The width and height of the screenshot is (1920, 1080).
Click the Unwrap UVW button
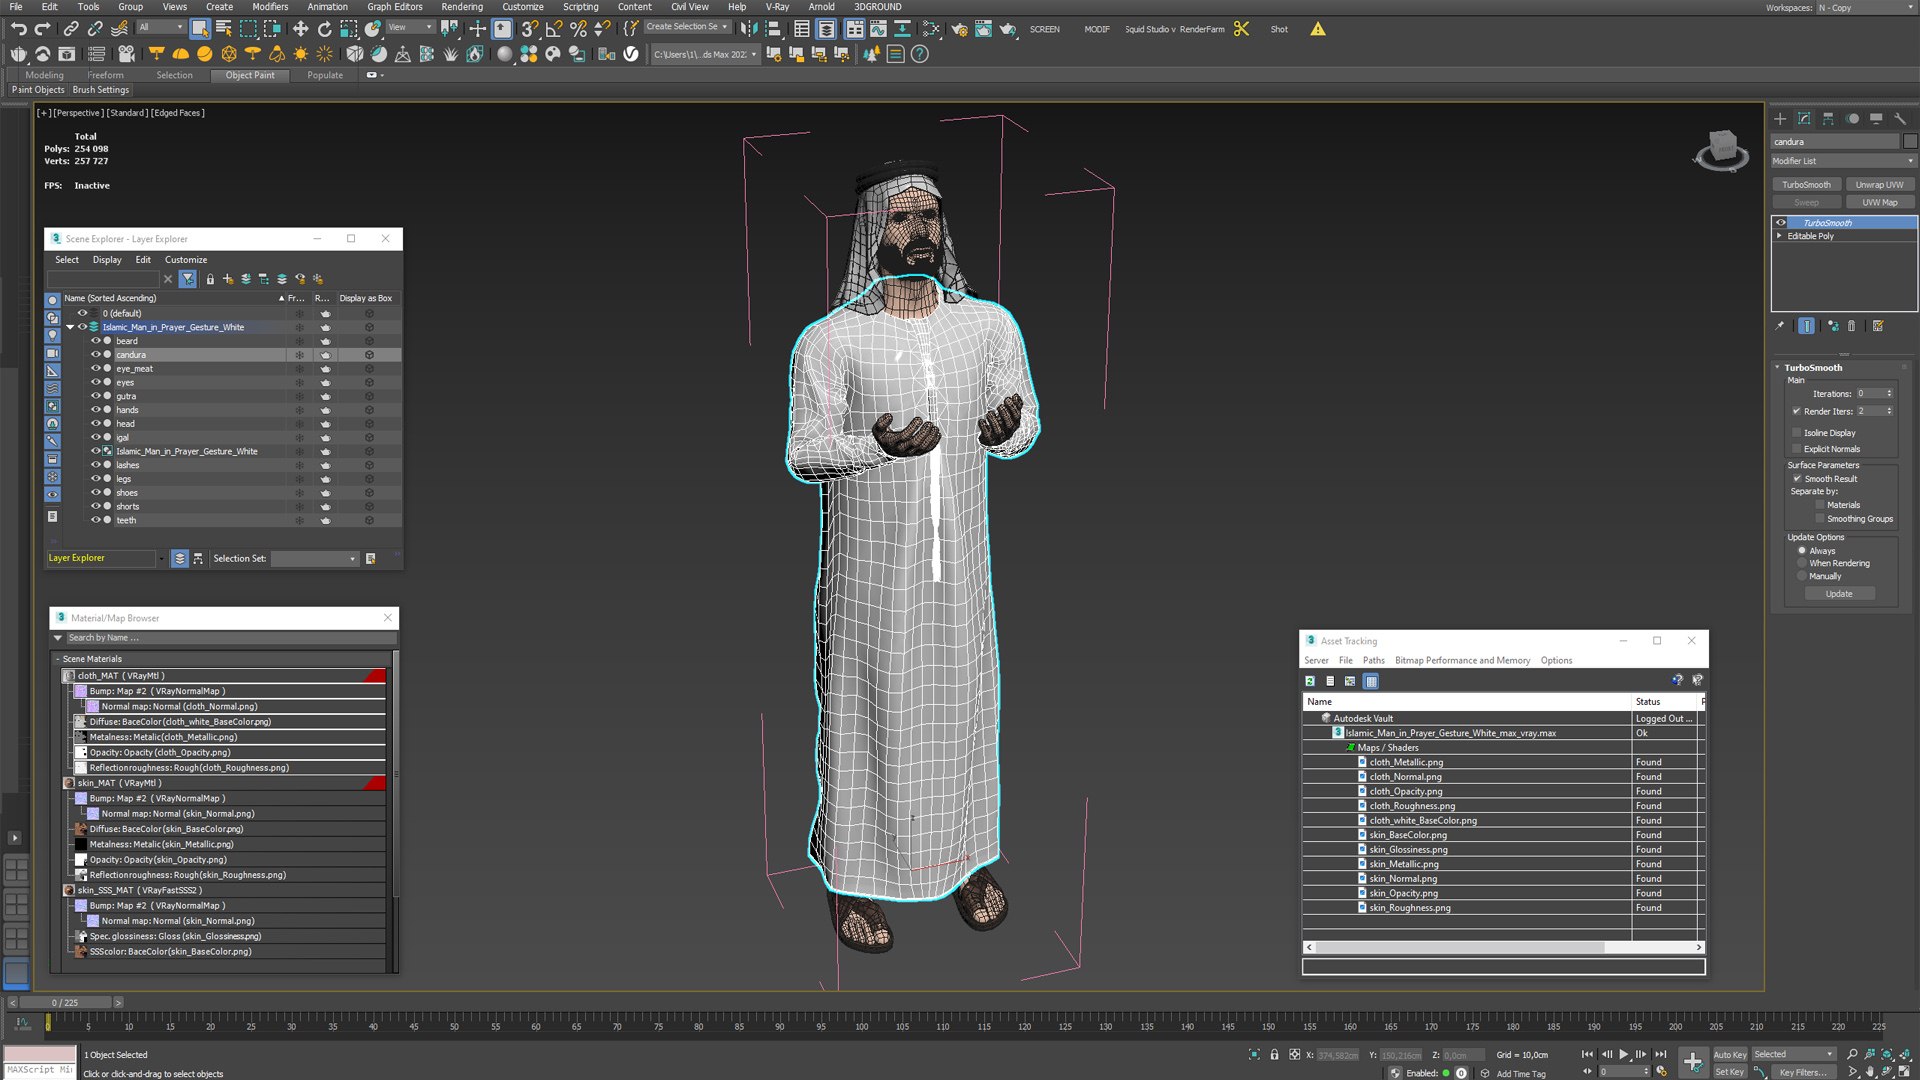pyautogui.click(x=1879, y=185)
